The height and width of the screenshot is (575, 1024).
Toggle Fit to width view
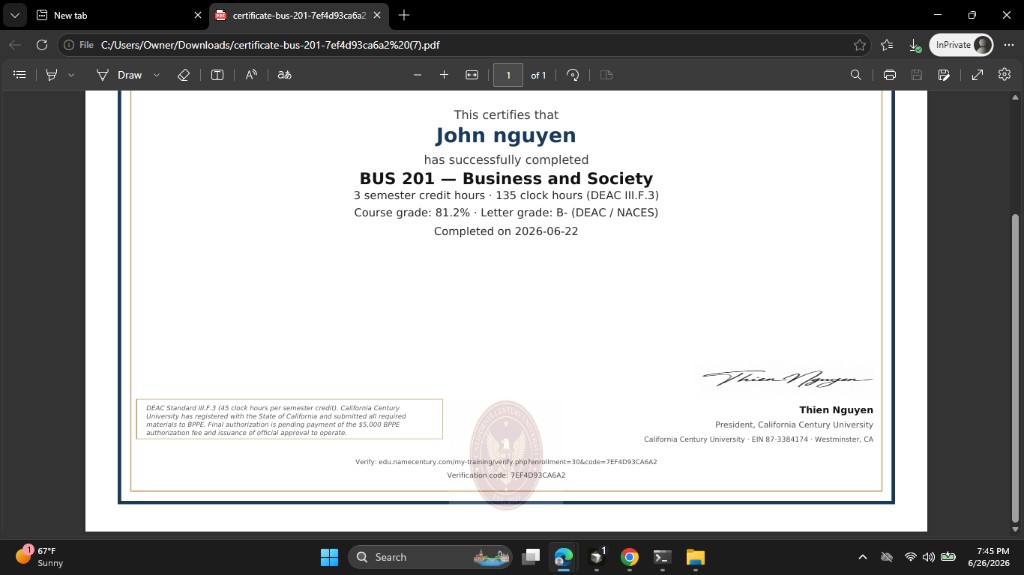pyautogui.click(x=472, y=75)
